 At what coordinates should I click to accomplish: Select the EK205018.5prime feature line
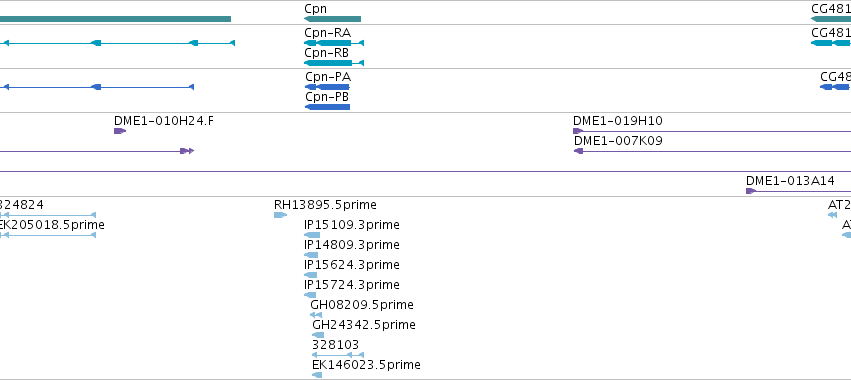[48, 235]
